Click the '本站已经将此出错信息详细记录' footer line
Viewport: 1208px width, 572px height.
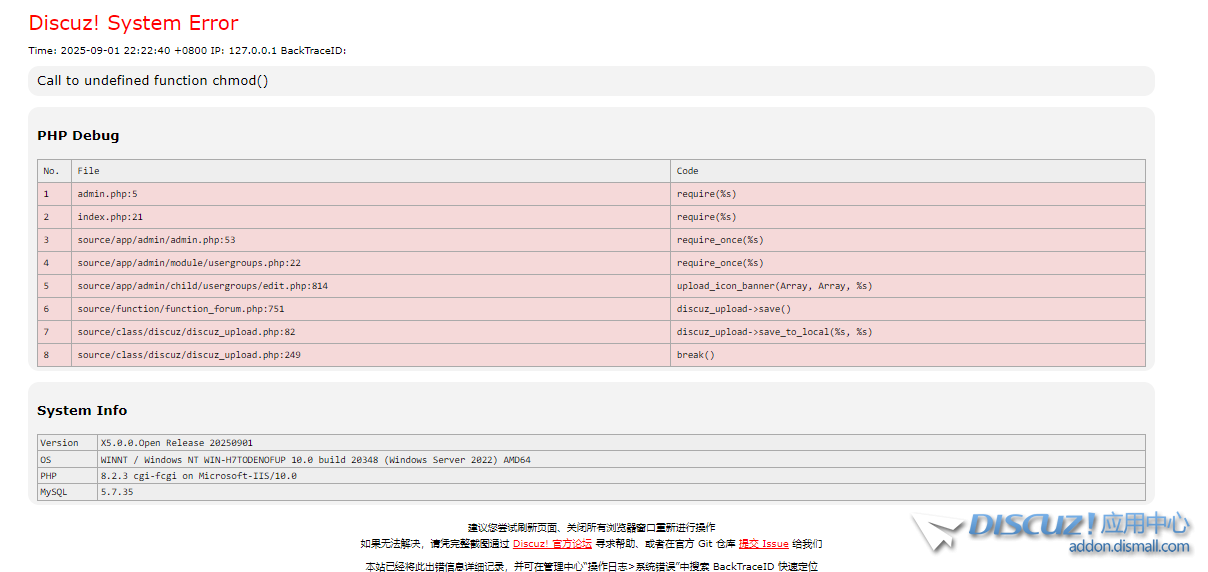(591, 567)
